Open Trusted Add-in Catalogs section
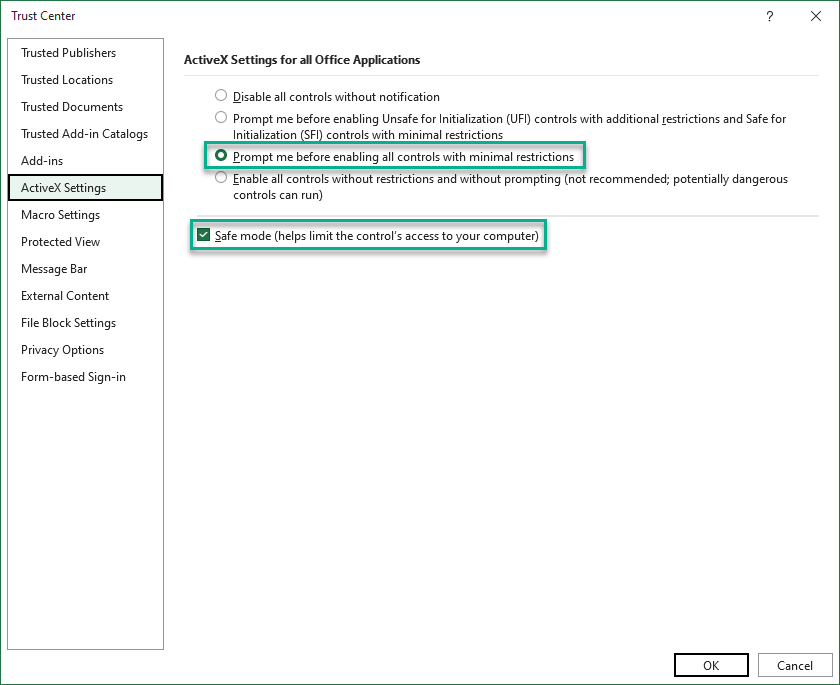 tap(84, 134)
